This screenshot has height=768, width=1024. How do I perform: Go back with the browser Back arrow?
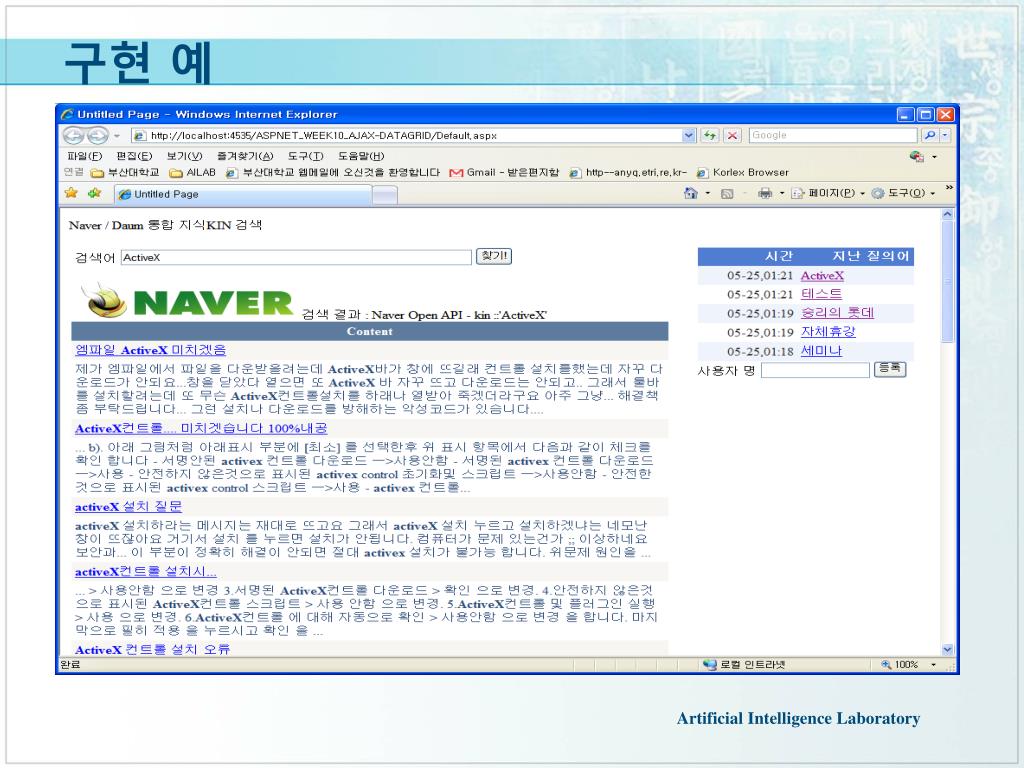click(73, 135)
